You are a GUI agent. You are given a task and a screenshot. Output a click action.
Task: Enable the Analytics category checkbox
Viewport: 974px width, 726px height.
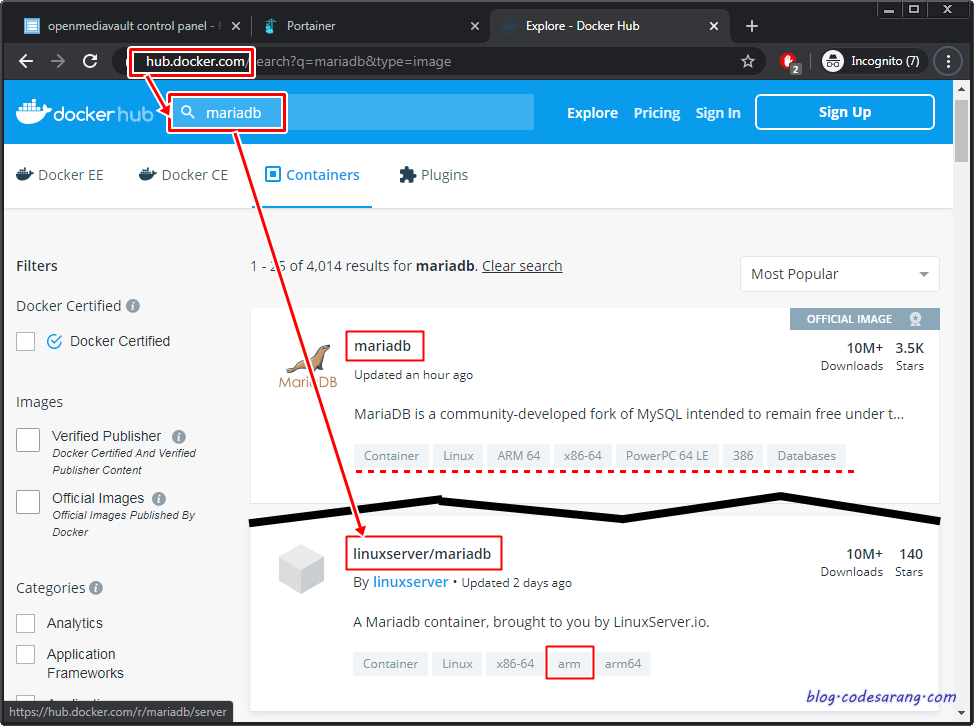pyautogui.click(x=25, y=624)
